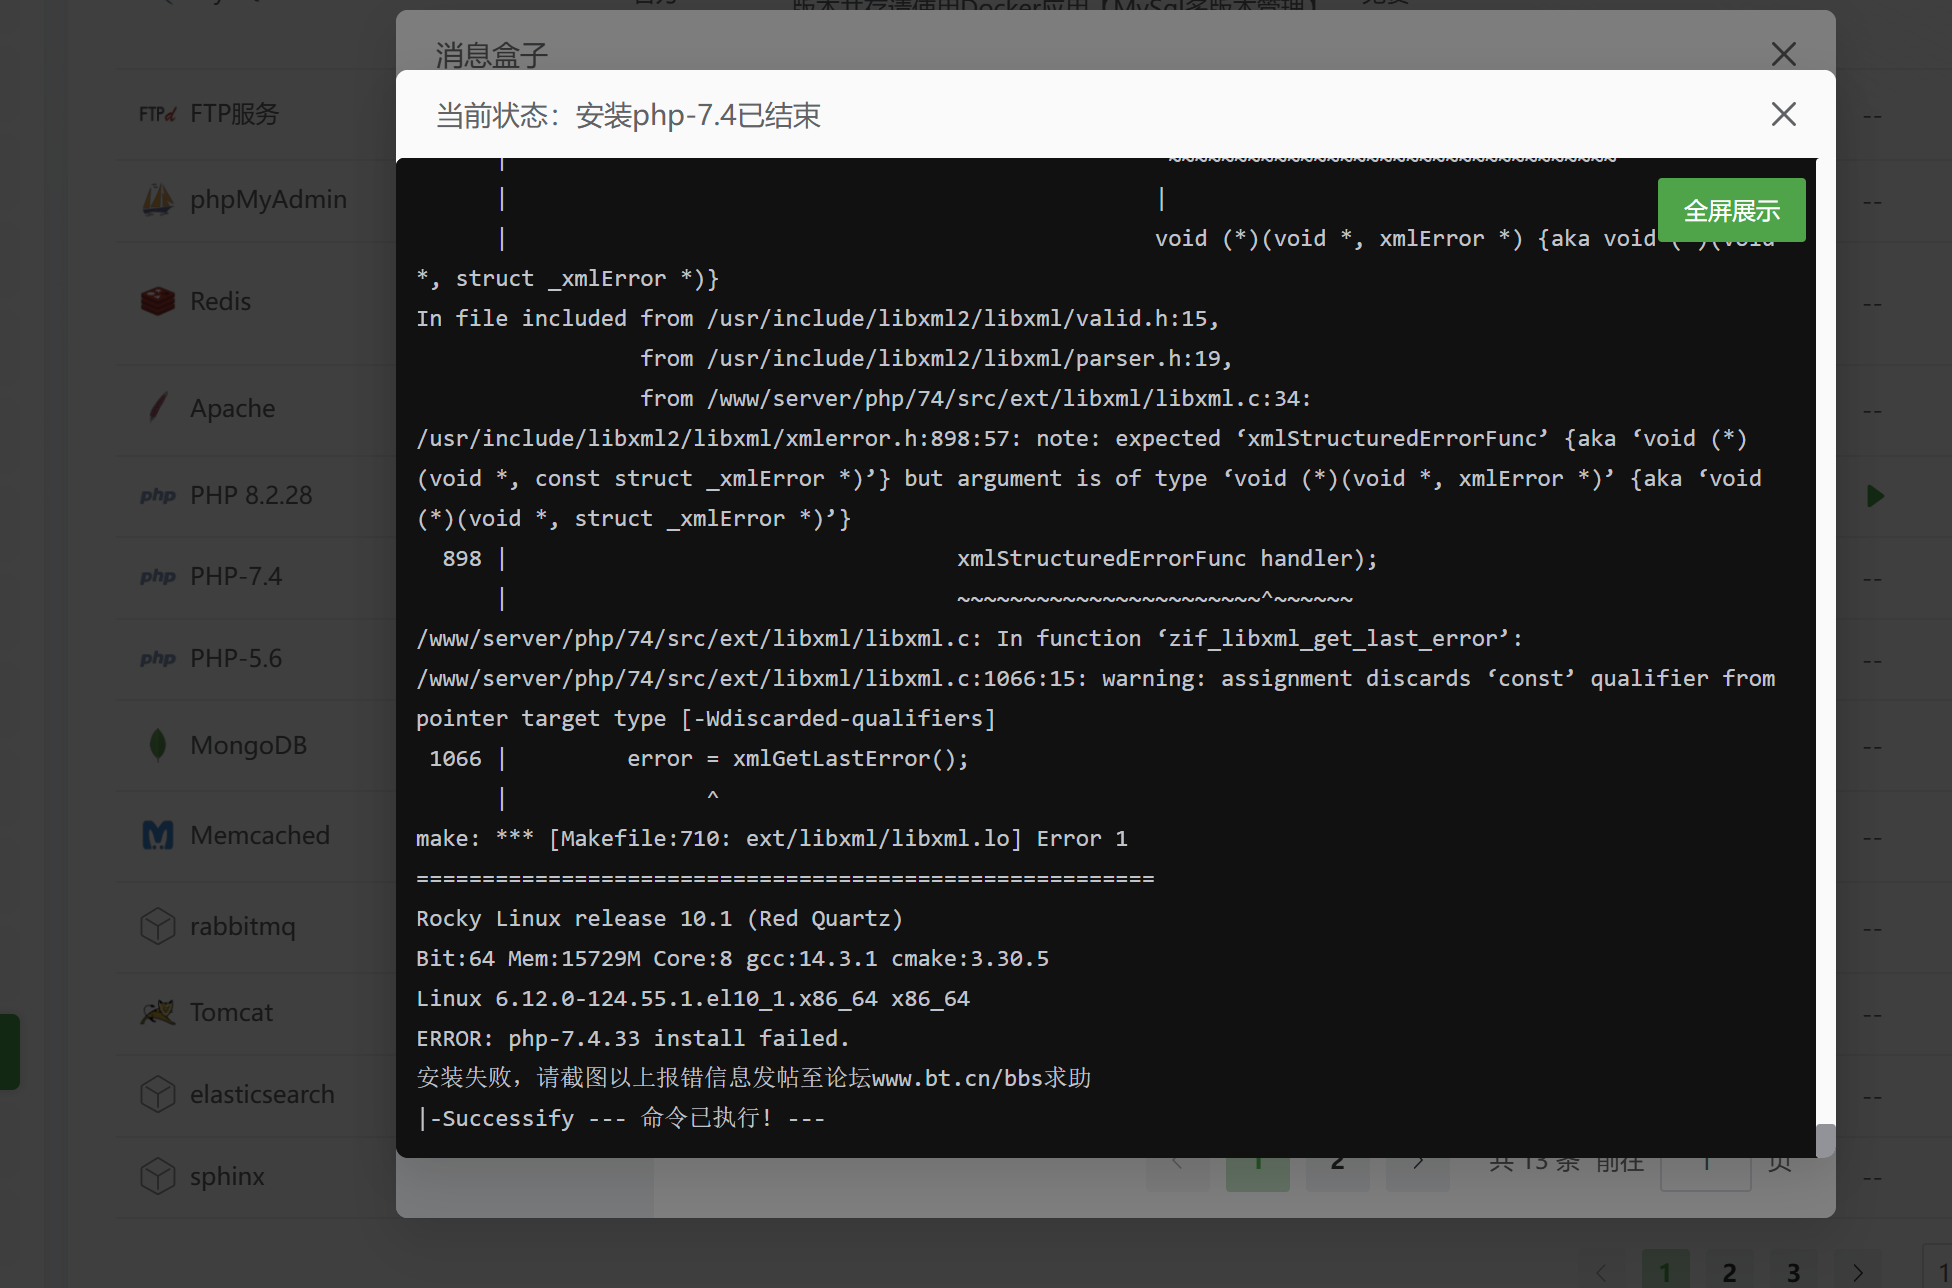1952x1288 pixels.
Task: Click the PHP-7.4 php icon
Action: (157, 577)
